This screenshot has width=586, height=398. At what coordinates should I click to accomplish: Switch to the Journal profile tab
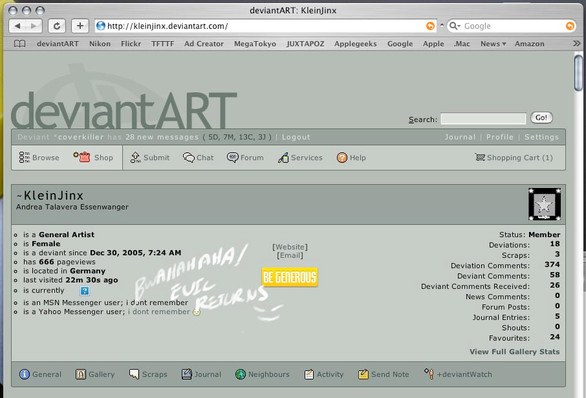[x=201, y=374]
